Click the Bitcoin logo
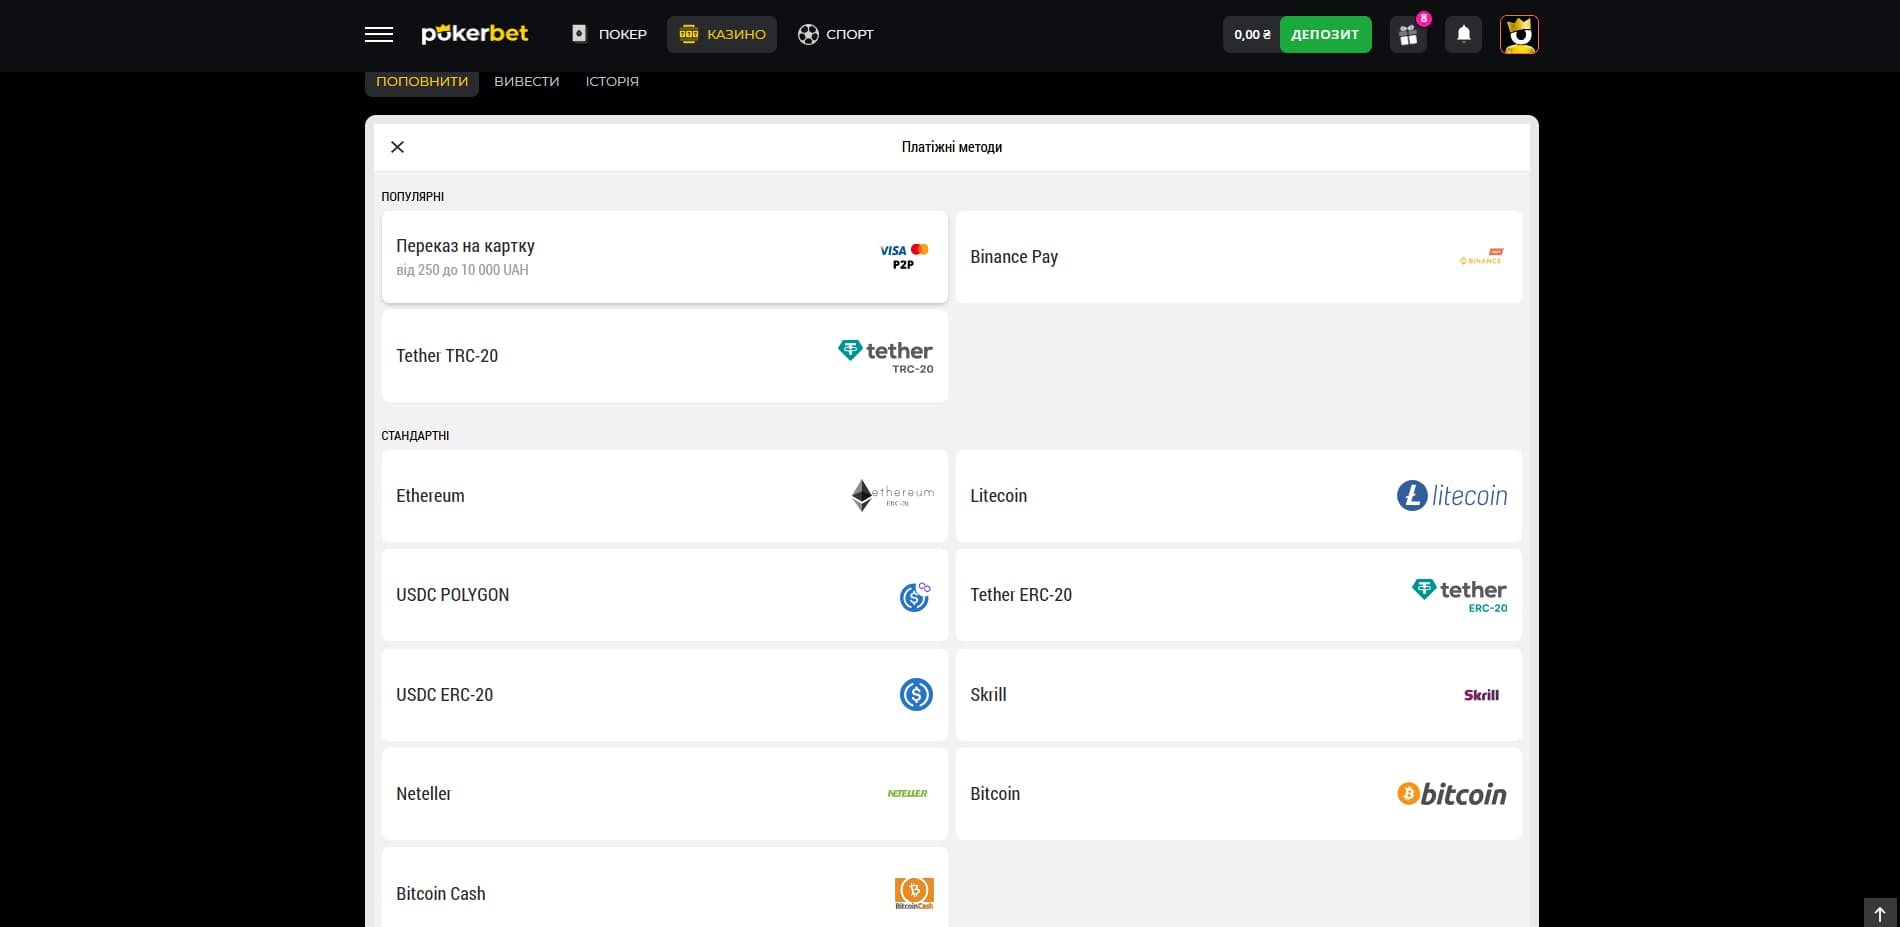The width and height of the screenshot is (1900, 927). 1452,794
